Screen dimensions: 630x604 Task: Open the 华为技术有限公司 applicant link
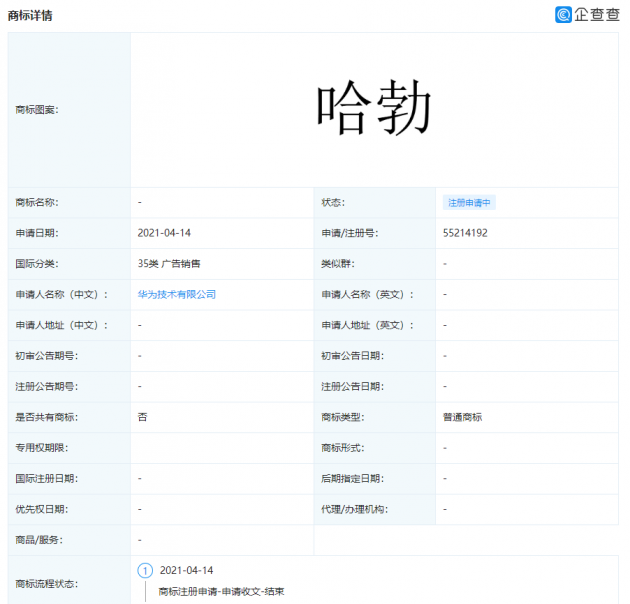tap(177, 295)
